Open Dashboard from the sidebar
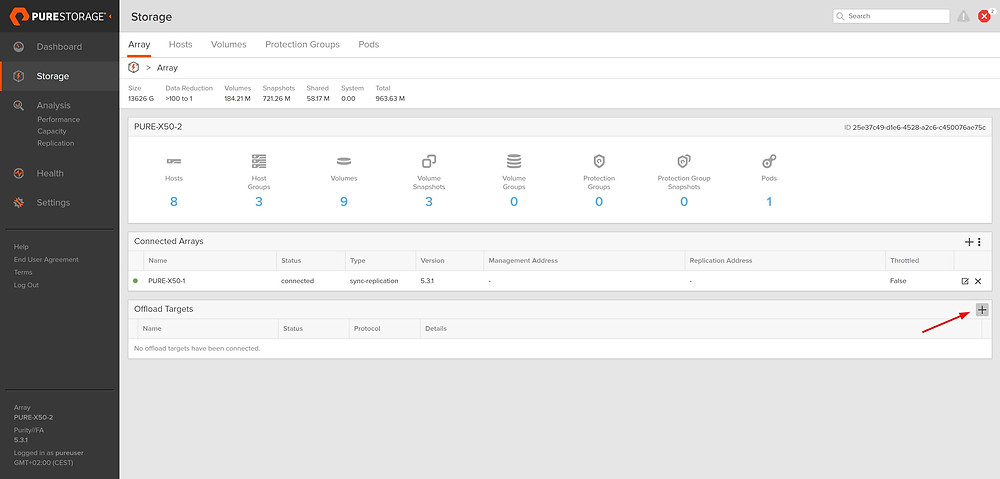 tap(59, 47)
